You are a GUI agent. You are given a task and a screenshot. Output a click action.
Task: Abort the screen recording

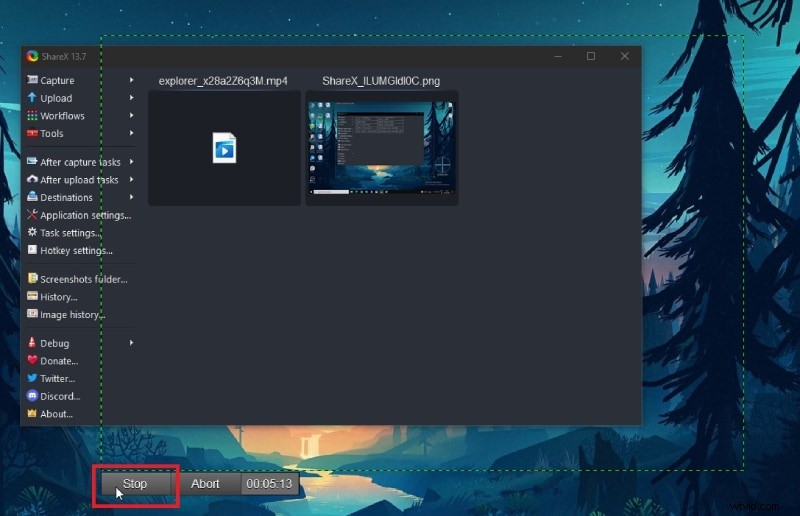(205, 483)
